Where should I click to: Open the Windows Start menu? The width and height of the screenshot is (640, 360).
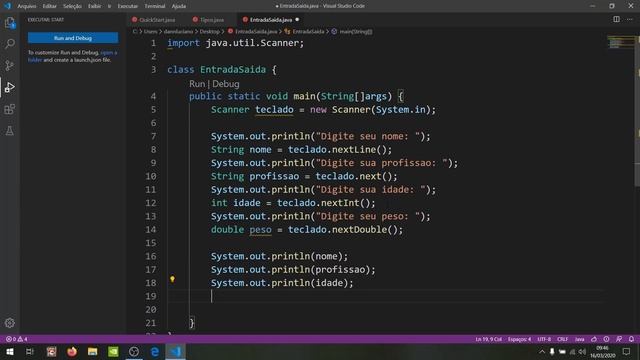click(x=10, y=351)
